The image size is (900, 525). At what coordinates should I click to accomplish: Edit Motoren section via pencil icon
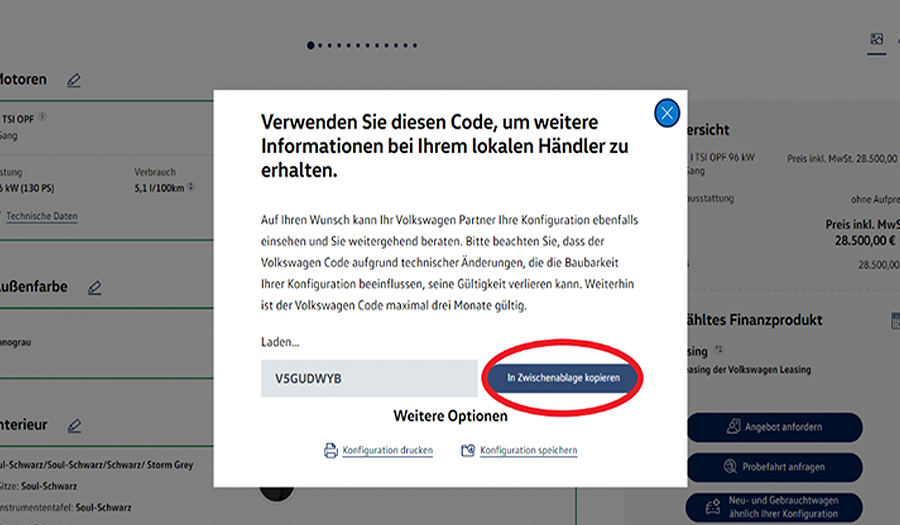[74, 80]
